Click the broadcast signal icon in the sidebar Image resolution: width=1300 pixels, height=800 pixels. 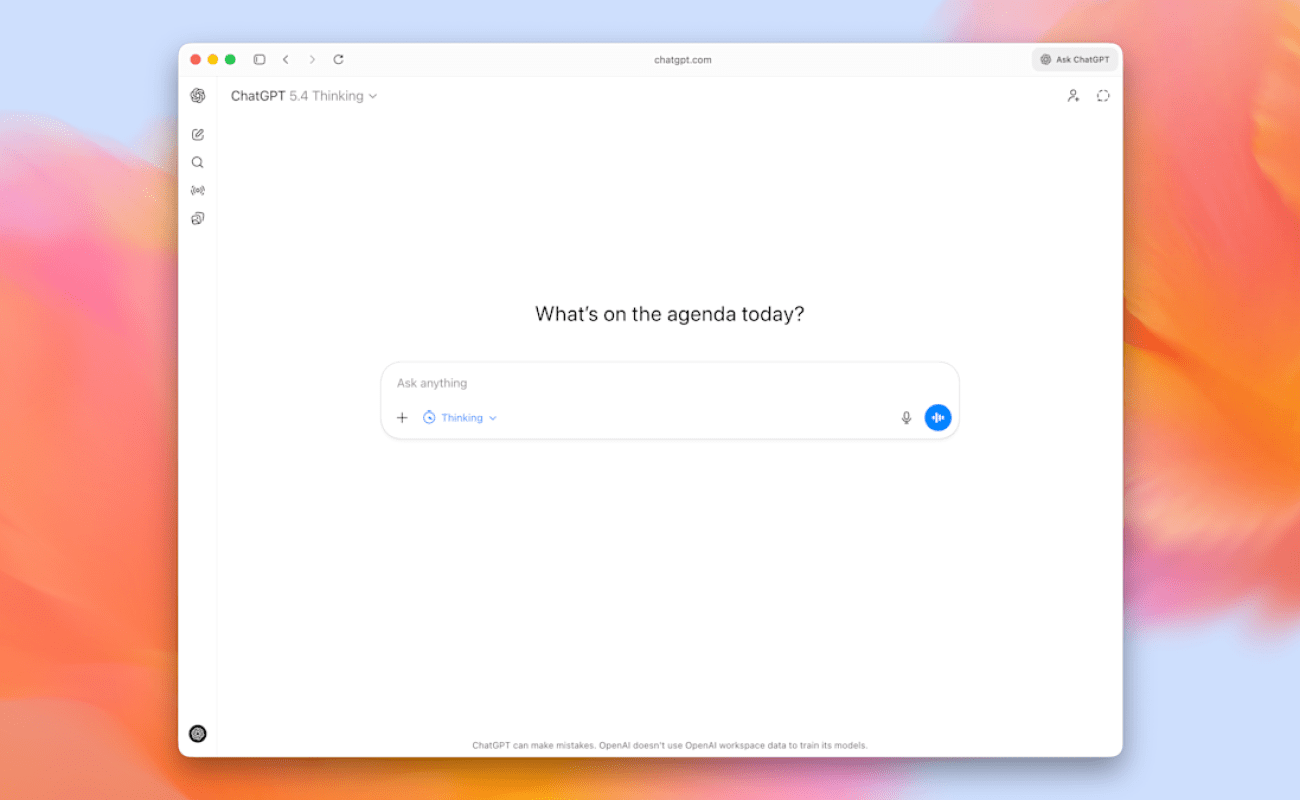point(198,190)
